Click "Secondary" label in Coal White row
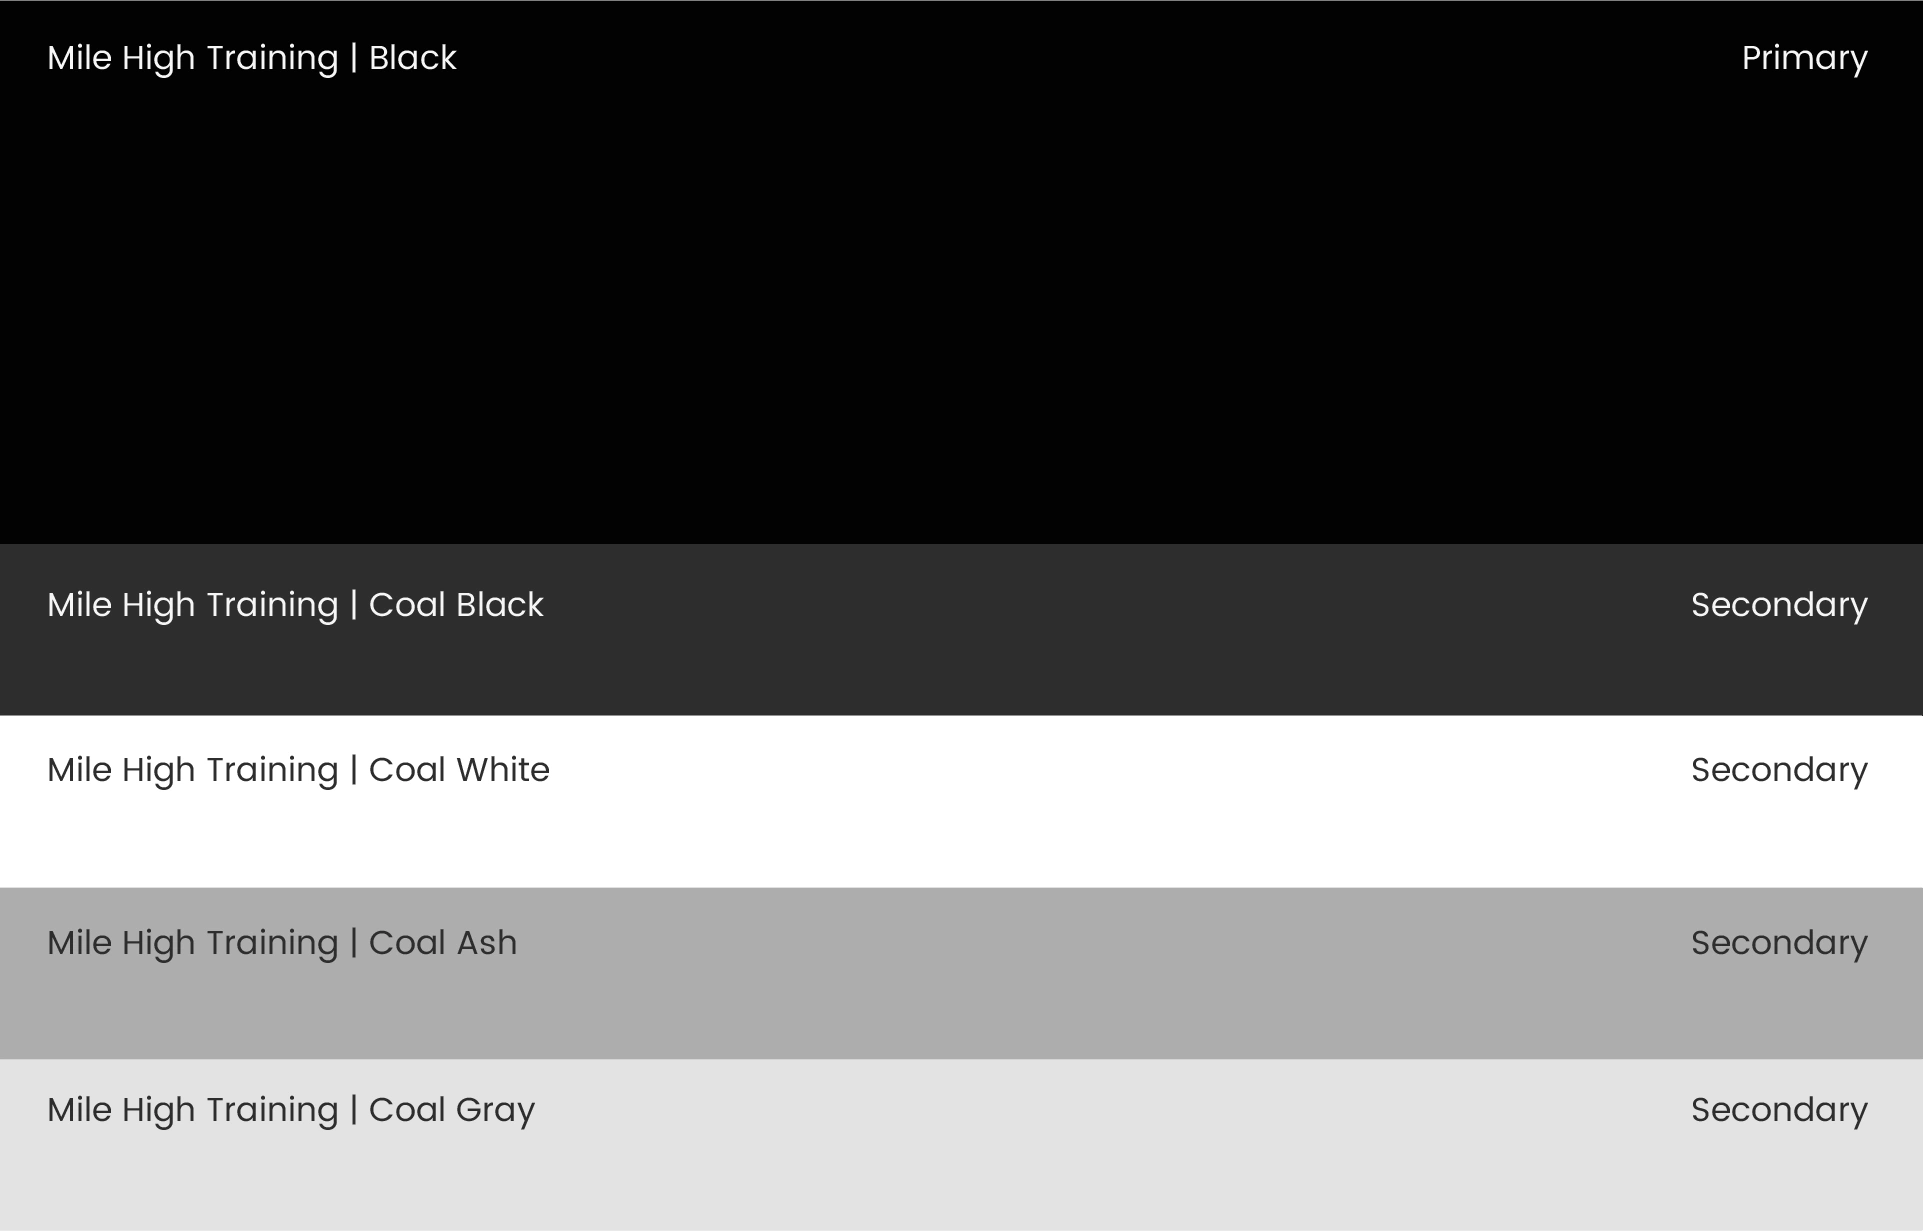 1779,770
